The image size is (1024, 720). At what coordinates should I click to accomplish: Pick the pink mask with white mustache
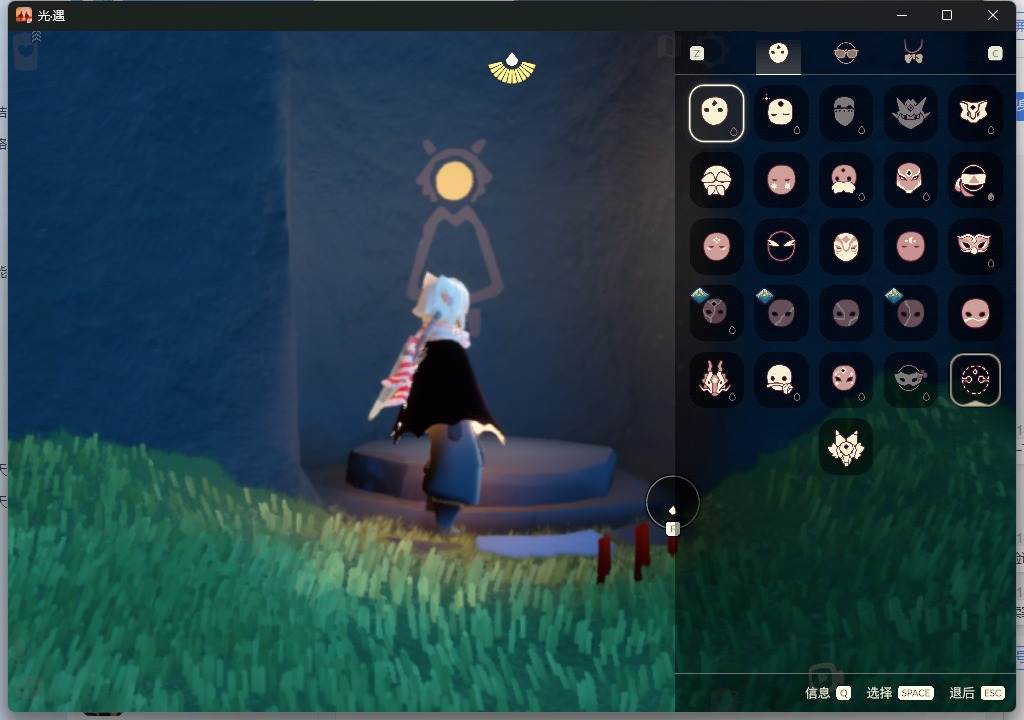tap(846, 180)
